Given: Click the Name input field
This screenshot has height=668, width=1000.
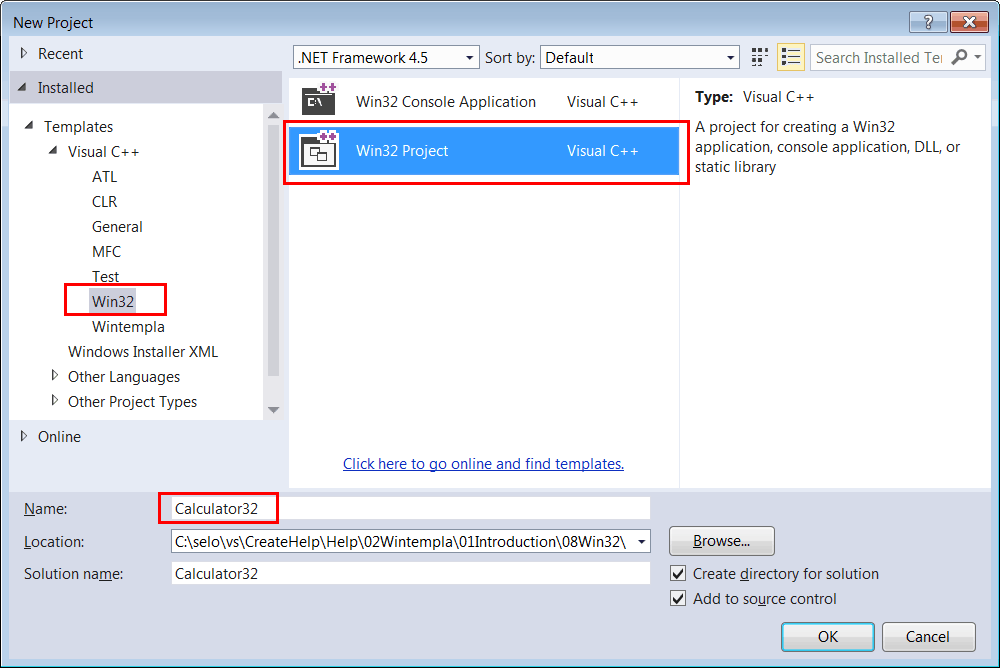Looking at the screenshot, I should pyautogui.click(x=411, y=508).
